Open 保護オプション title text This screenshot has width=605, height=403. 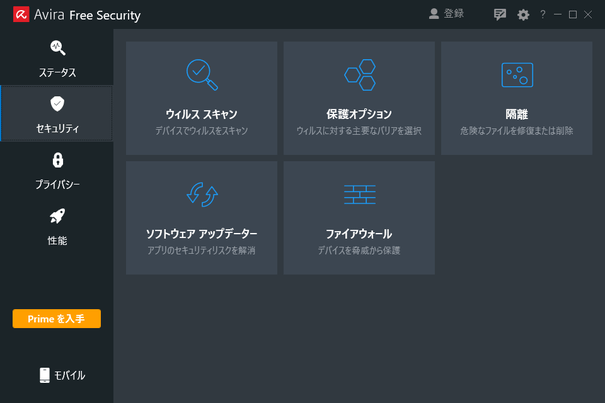tap(359, 114)
